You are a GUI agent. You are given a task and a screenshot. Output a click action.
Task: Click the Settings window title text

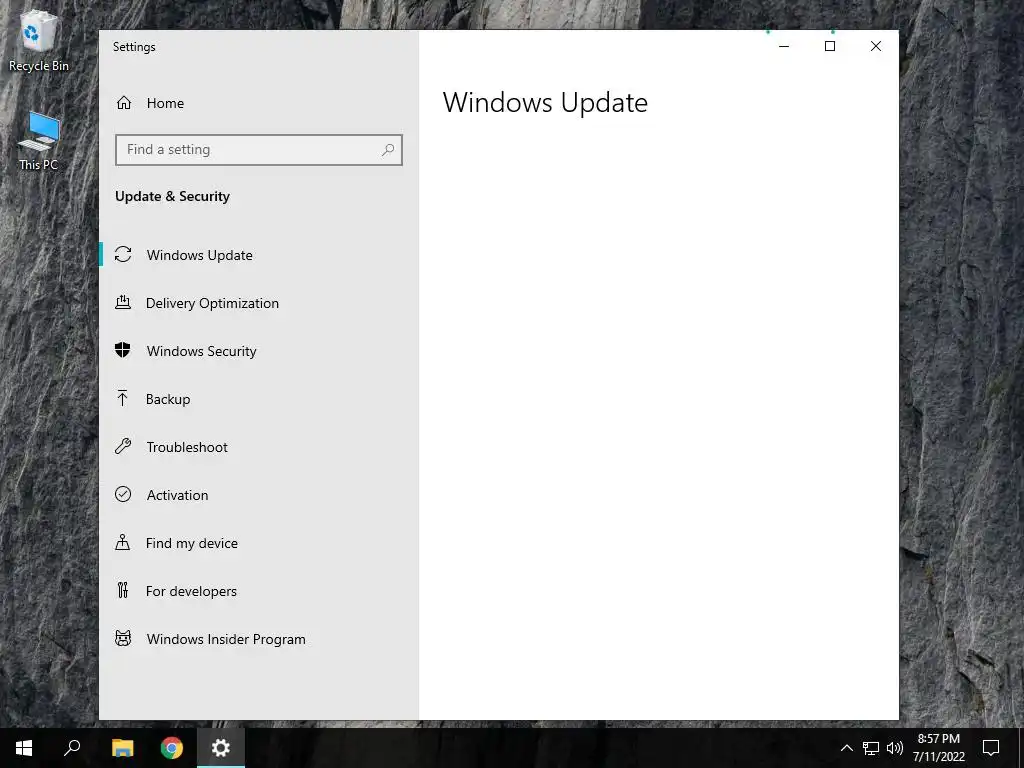pos(134,47)
